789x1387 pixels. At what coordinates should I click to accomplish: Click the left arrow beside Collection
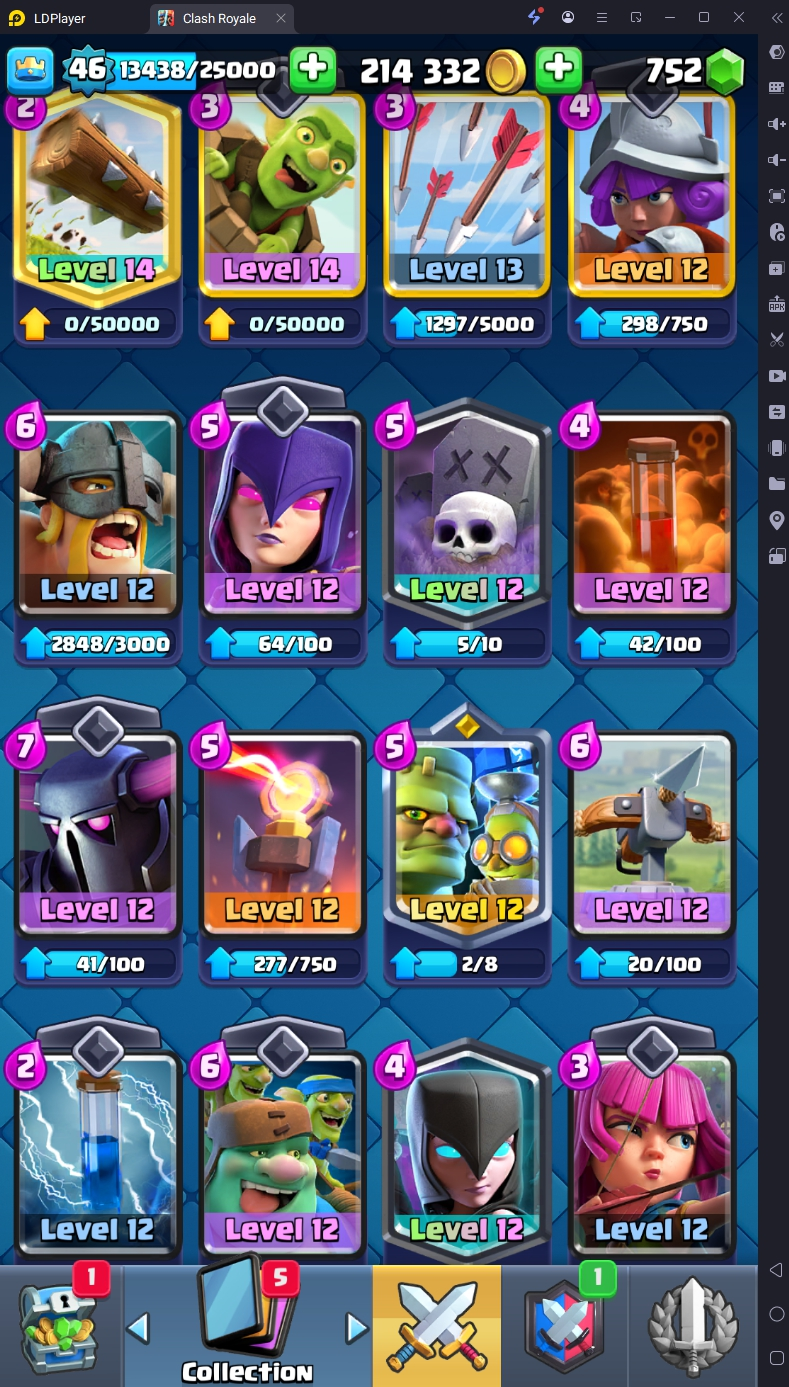[x=138, y=1328]
